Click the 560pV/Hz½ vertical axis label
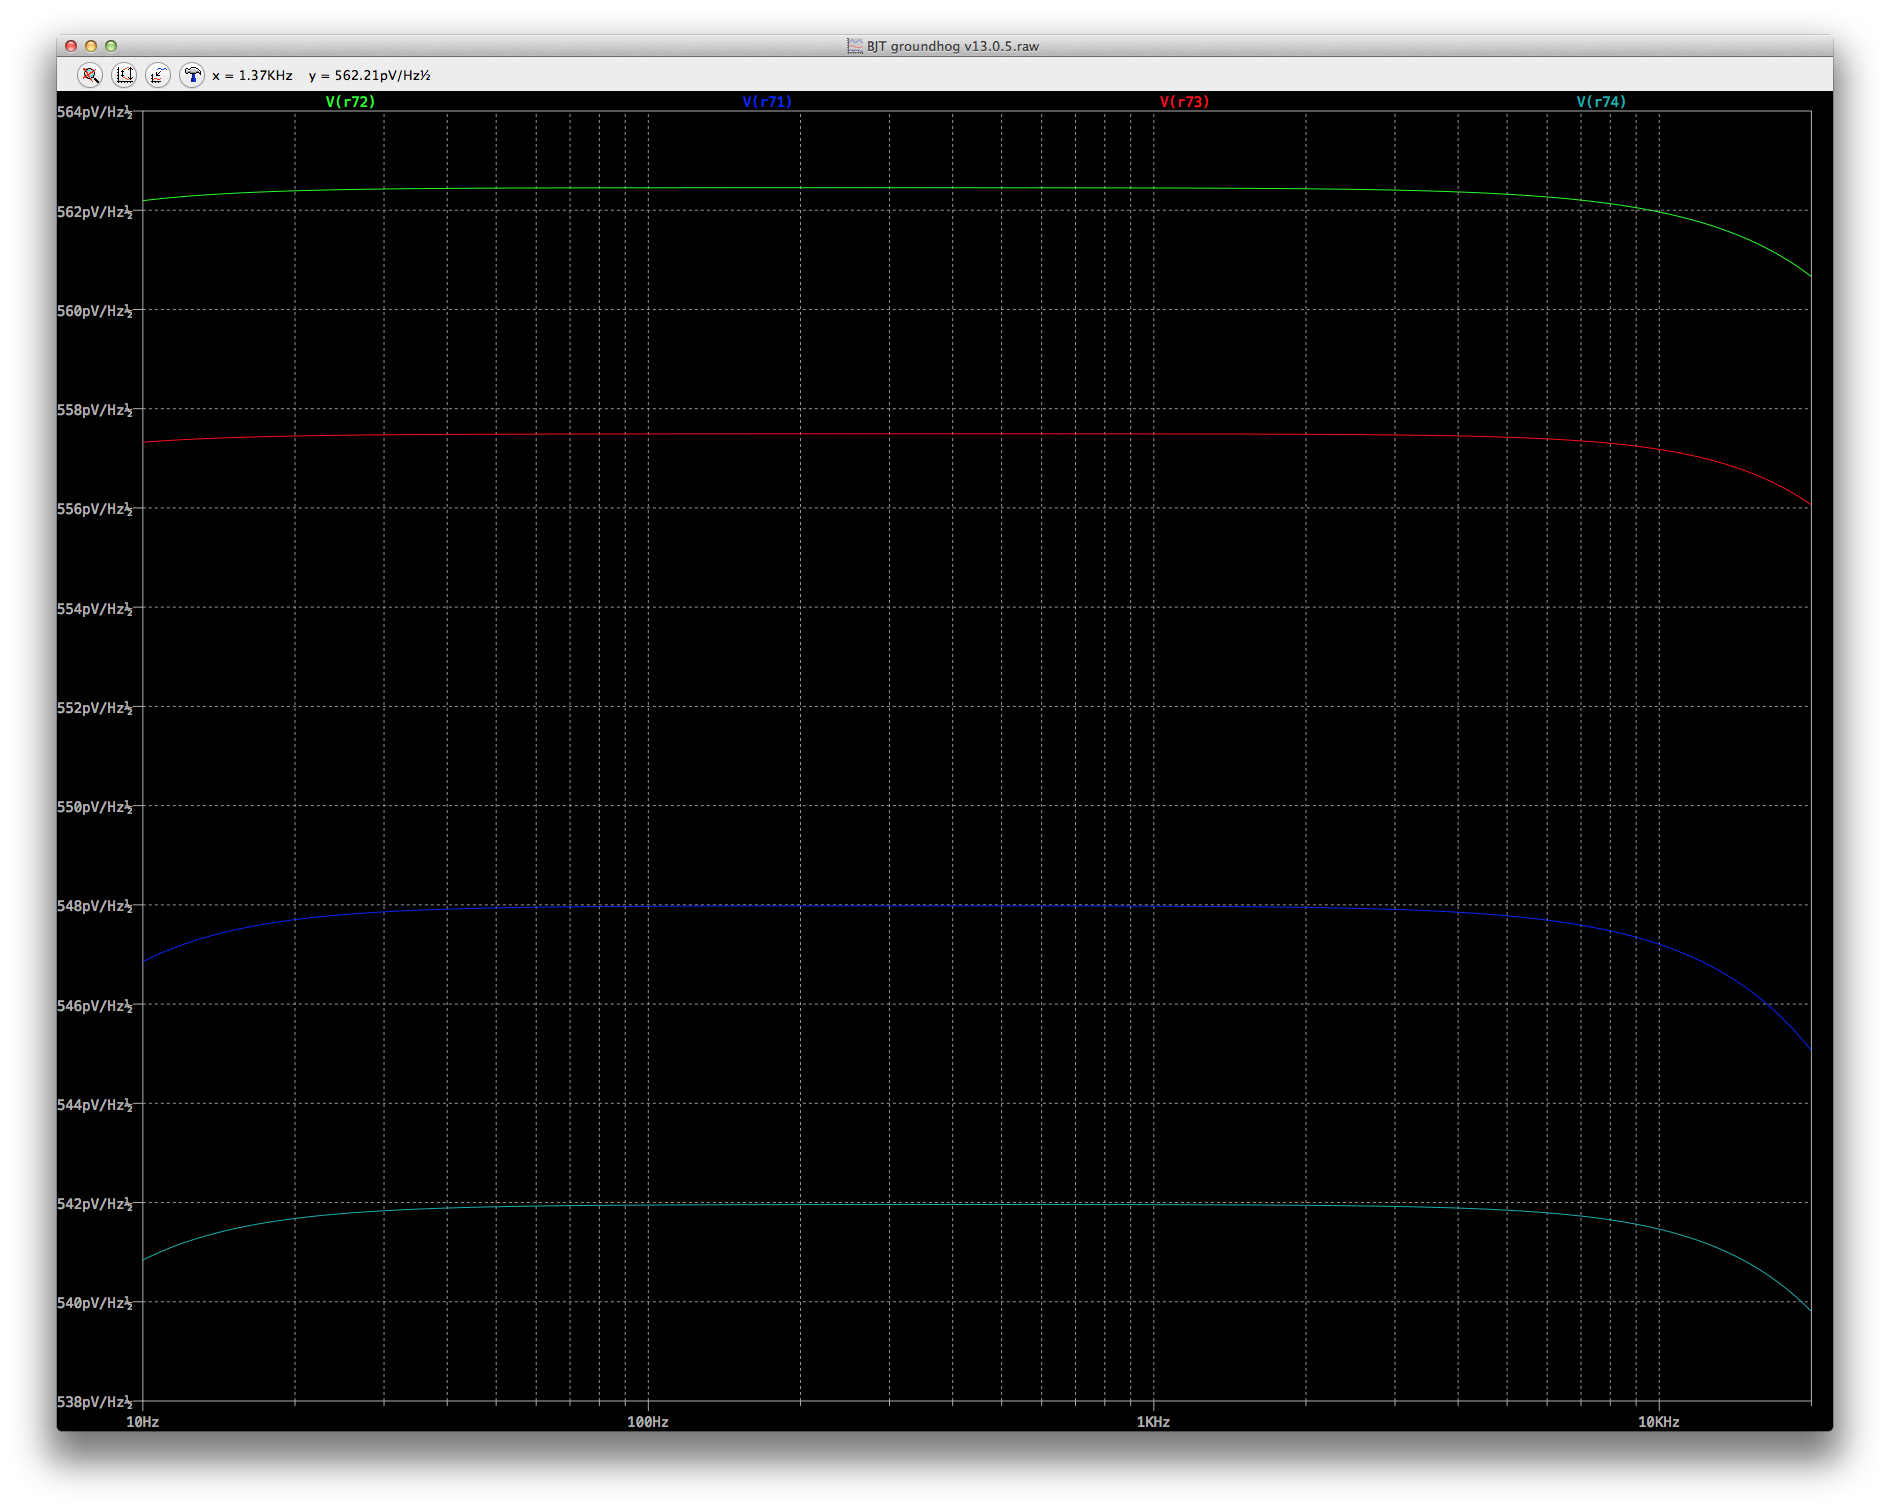The width and height of the screenshot is (1890, 1510). [x=95, y=311]
